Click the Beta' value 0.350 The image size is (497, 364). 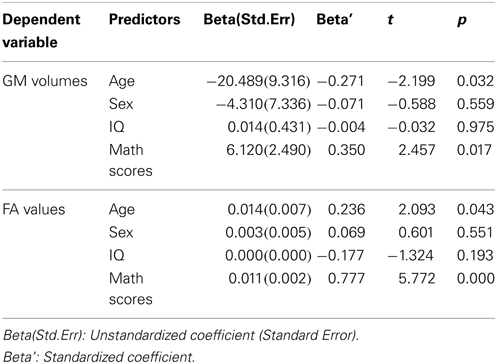point(346,150)
